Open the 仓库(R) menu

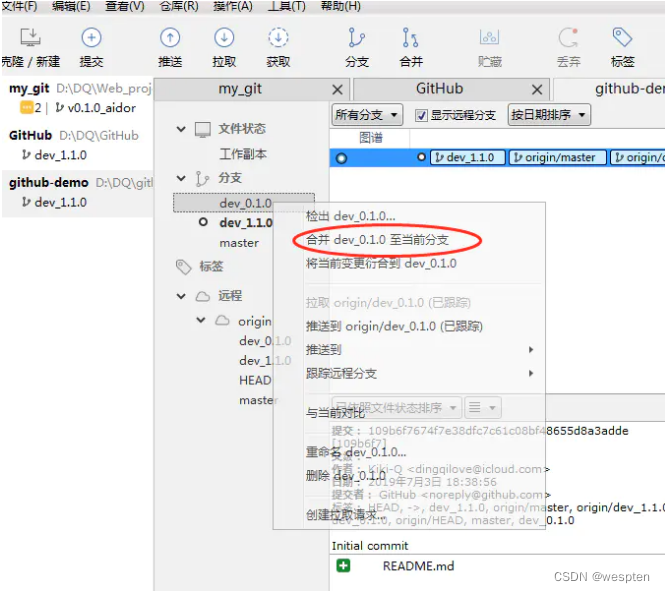coord(179,6)
